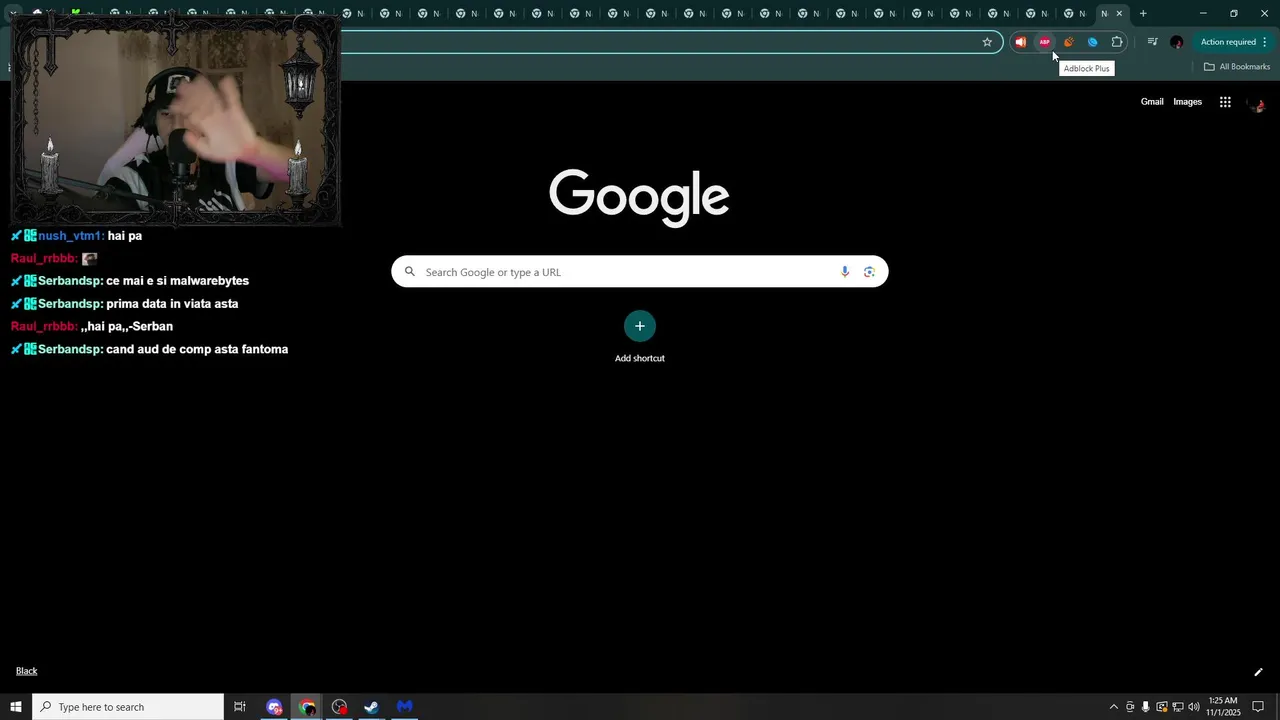Screen dimensions: 1280x720
Task: Click the blue globe extension icon
Action: pyautogui.click(x=1092, y=42)
